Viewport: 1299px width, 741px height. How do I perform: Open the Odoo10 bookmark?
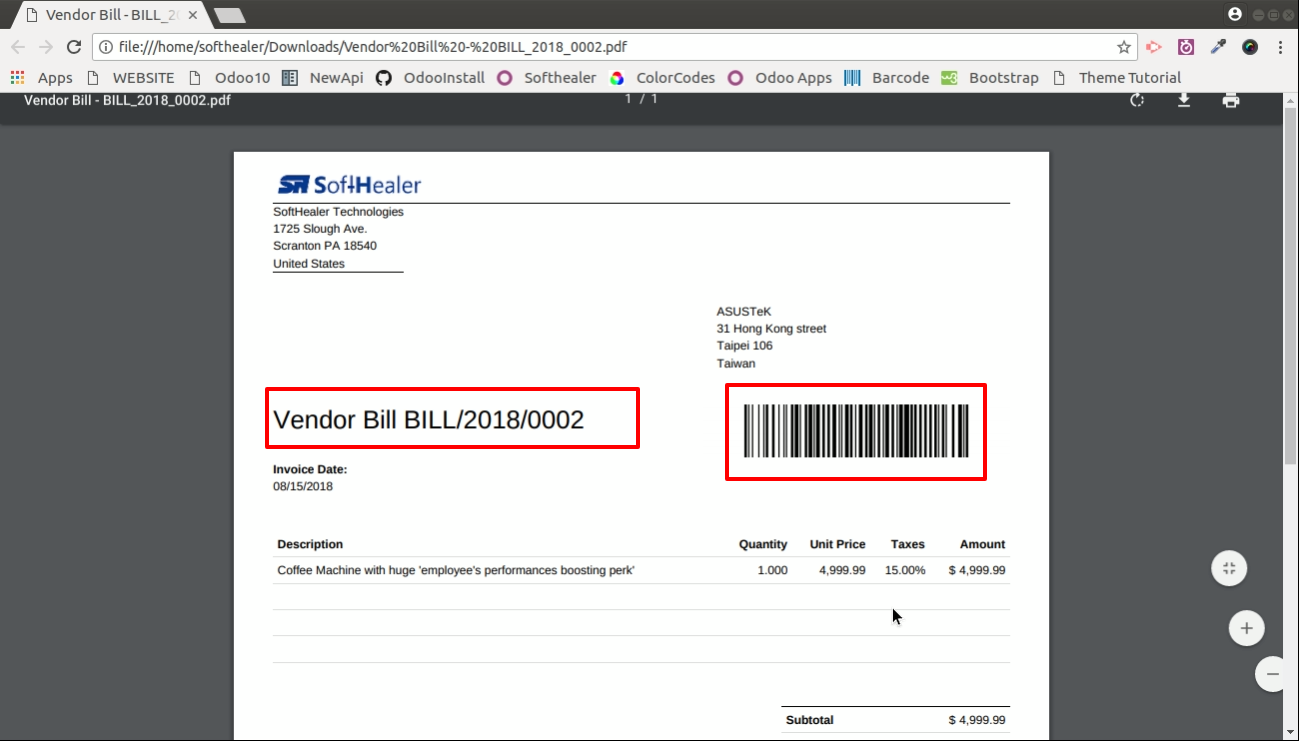[x=229, y=78]
